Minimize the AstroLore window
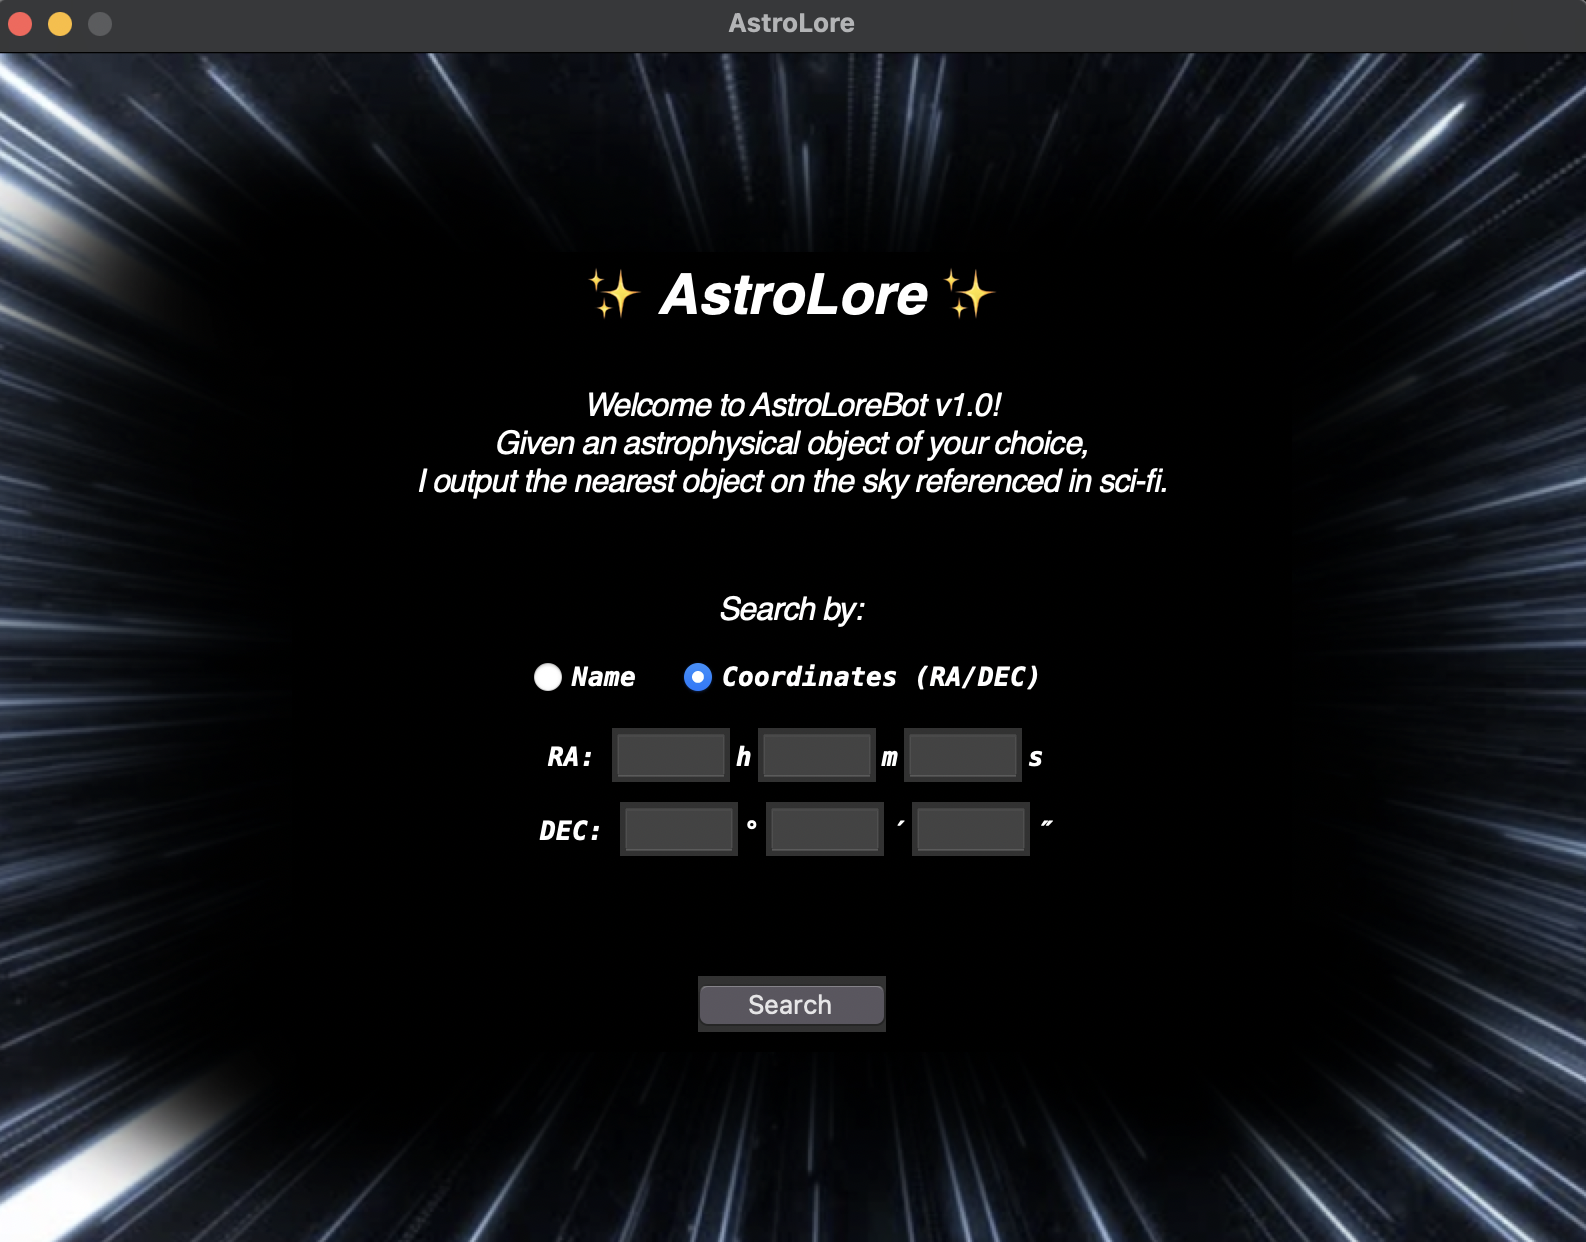Screen dimensions: 1586x1242 [x=60, y=23]
